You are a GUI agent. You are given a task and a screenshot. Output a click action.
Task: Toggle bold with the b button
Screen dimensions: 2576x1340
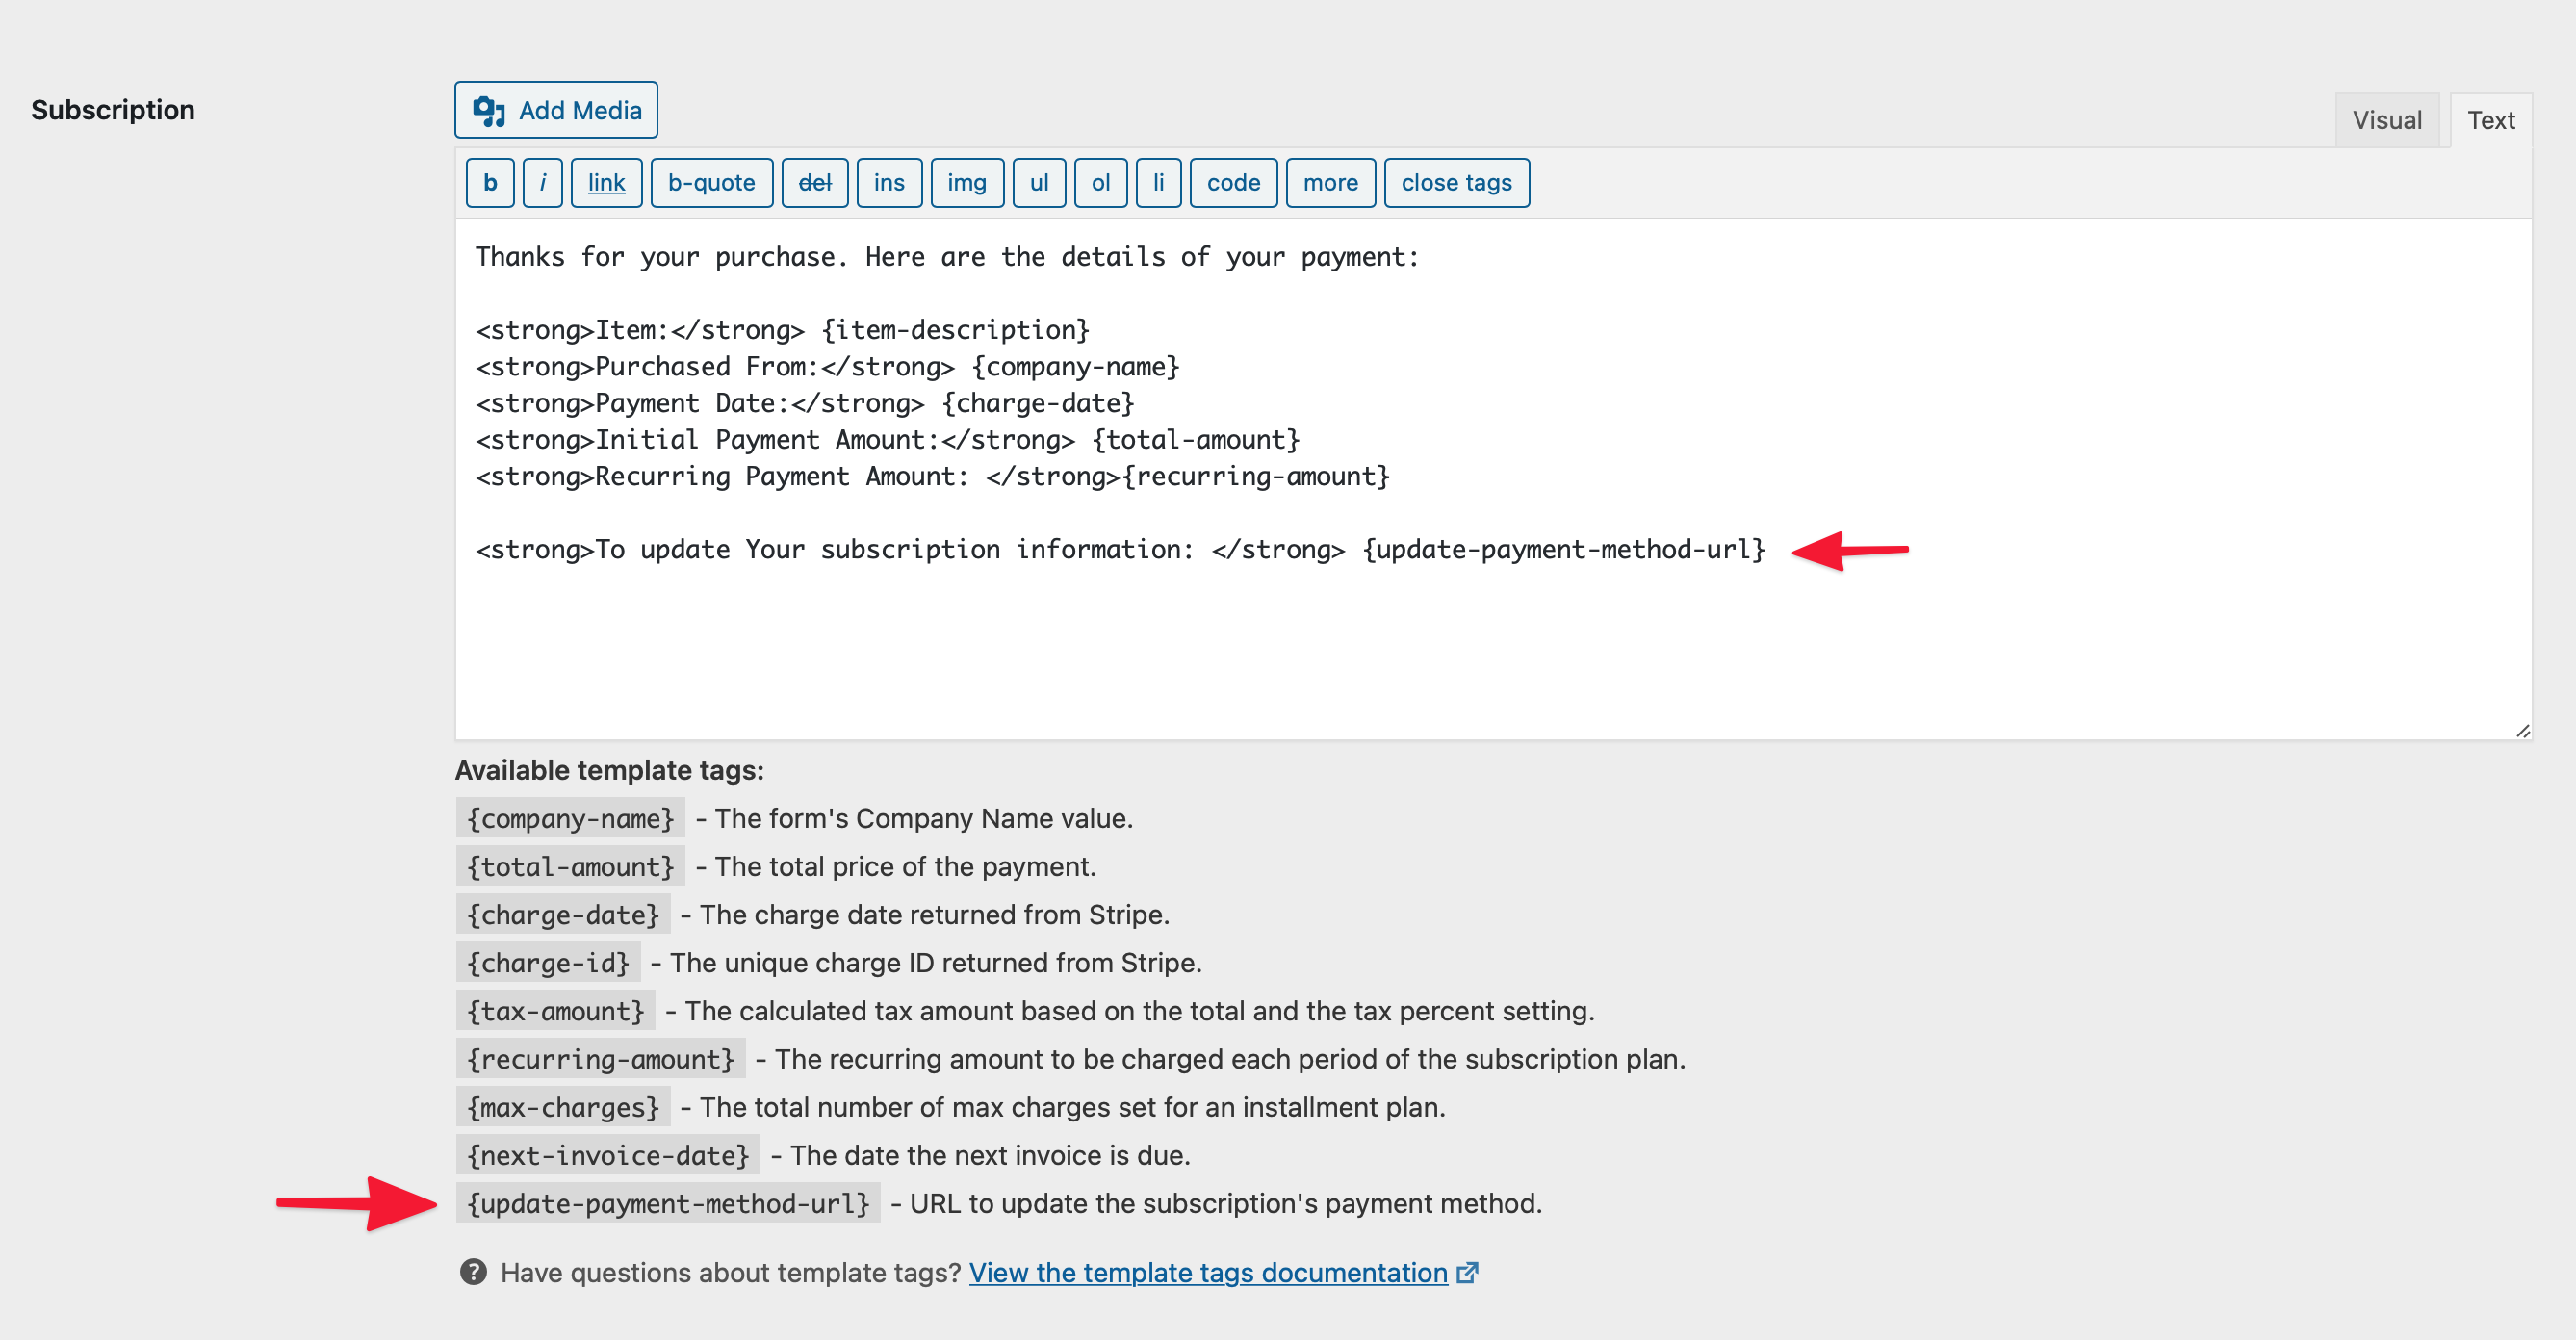pyautogui.click(x=490, y=183)
